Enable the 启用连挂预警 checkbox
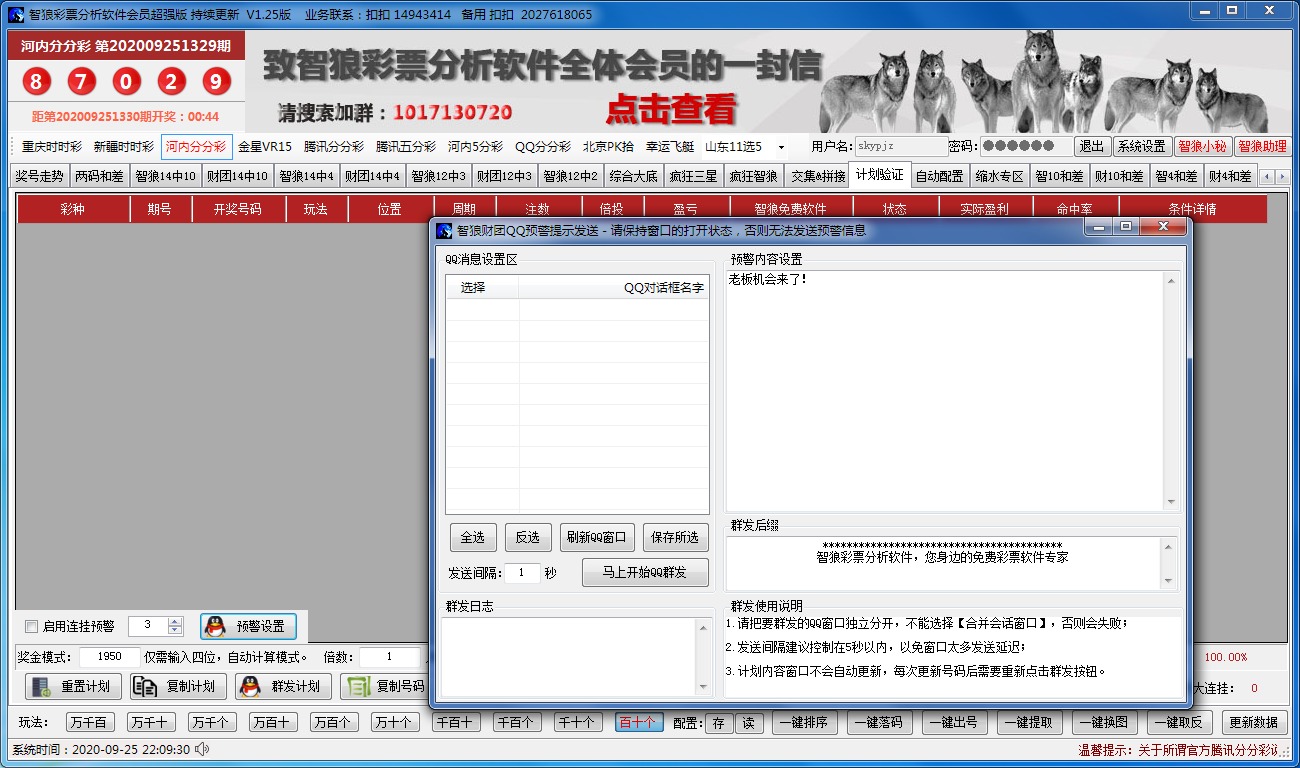 tap(31, 627)
